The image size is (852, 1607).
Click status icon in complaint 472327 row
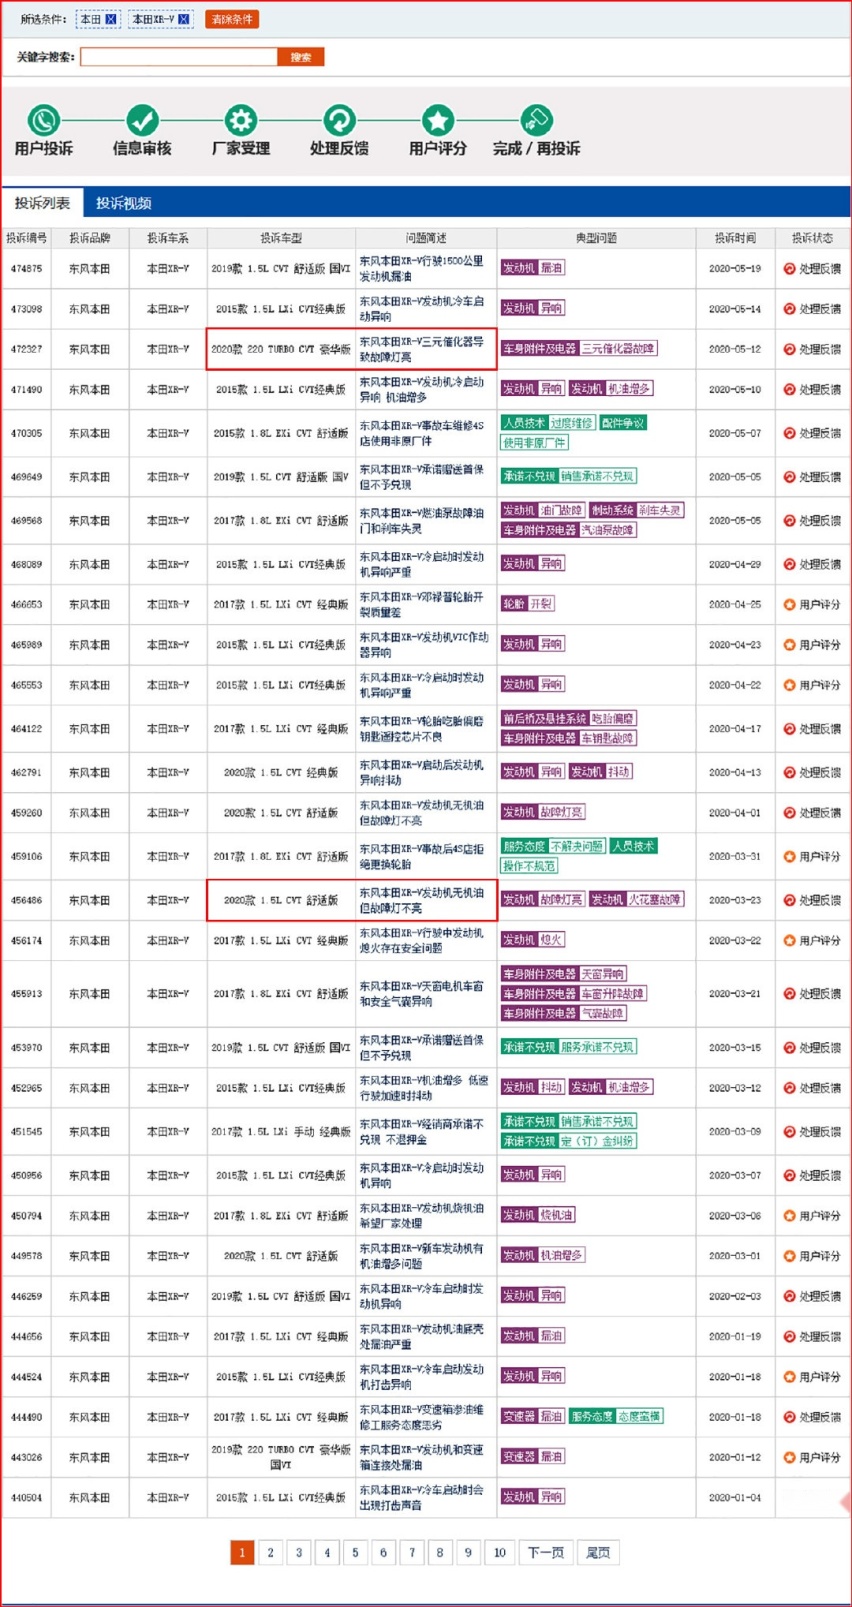pos(789,350)
